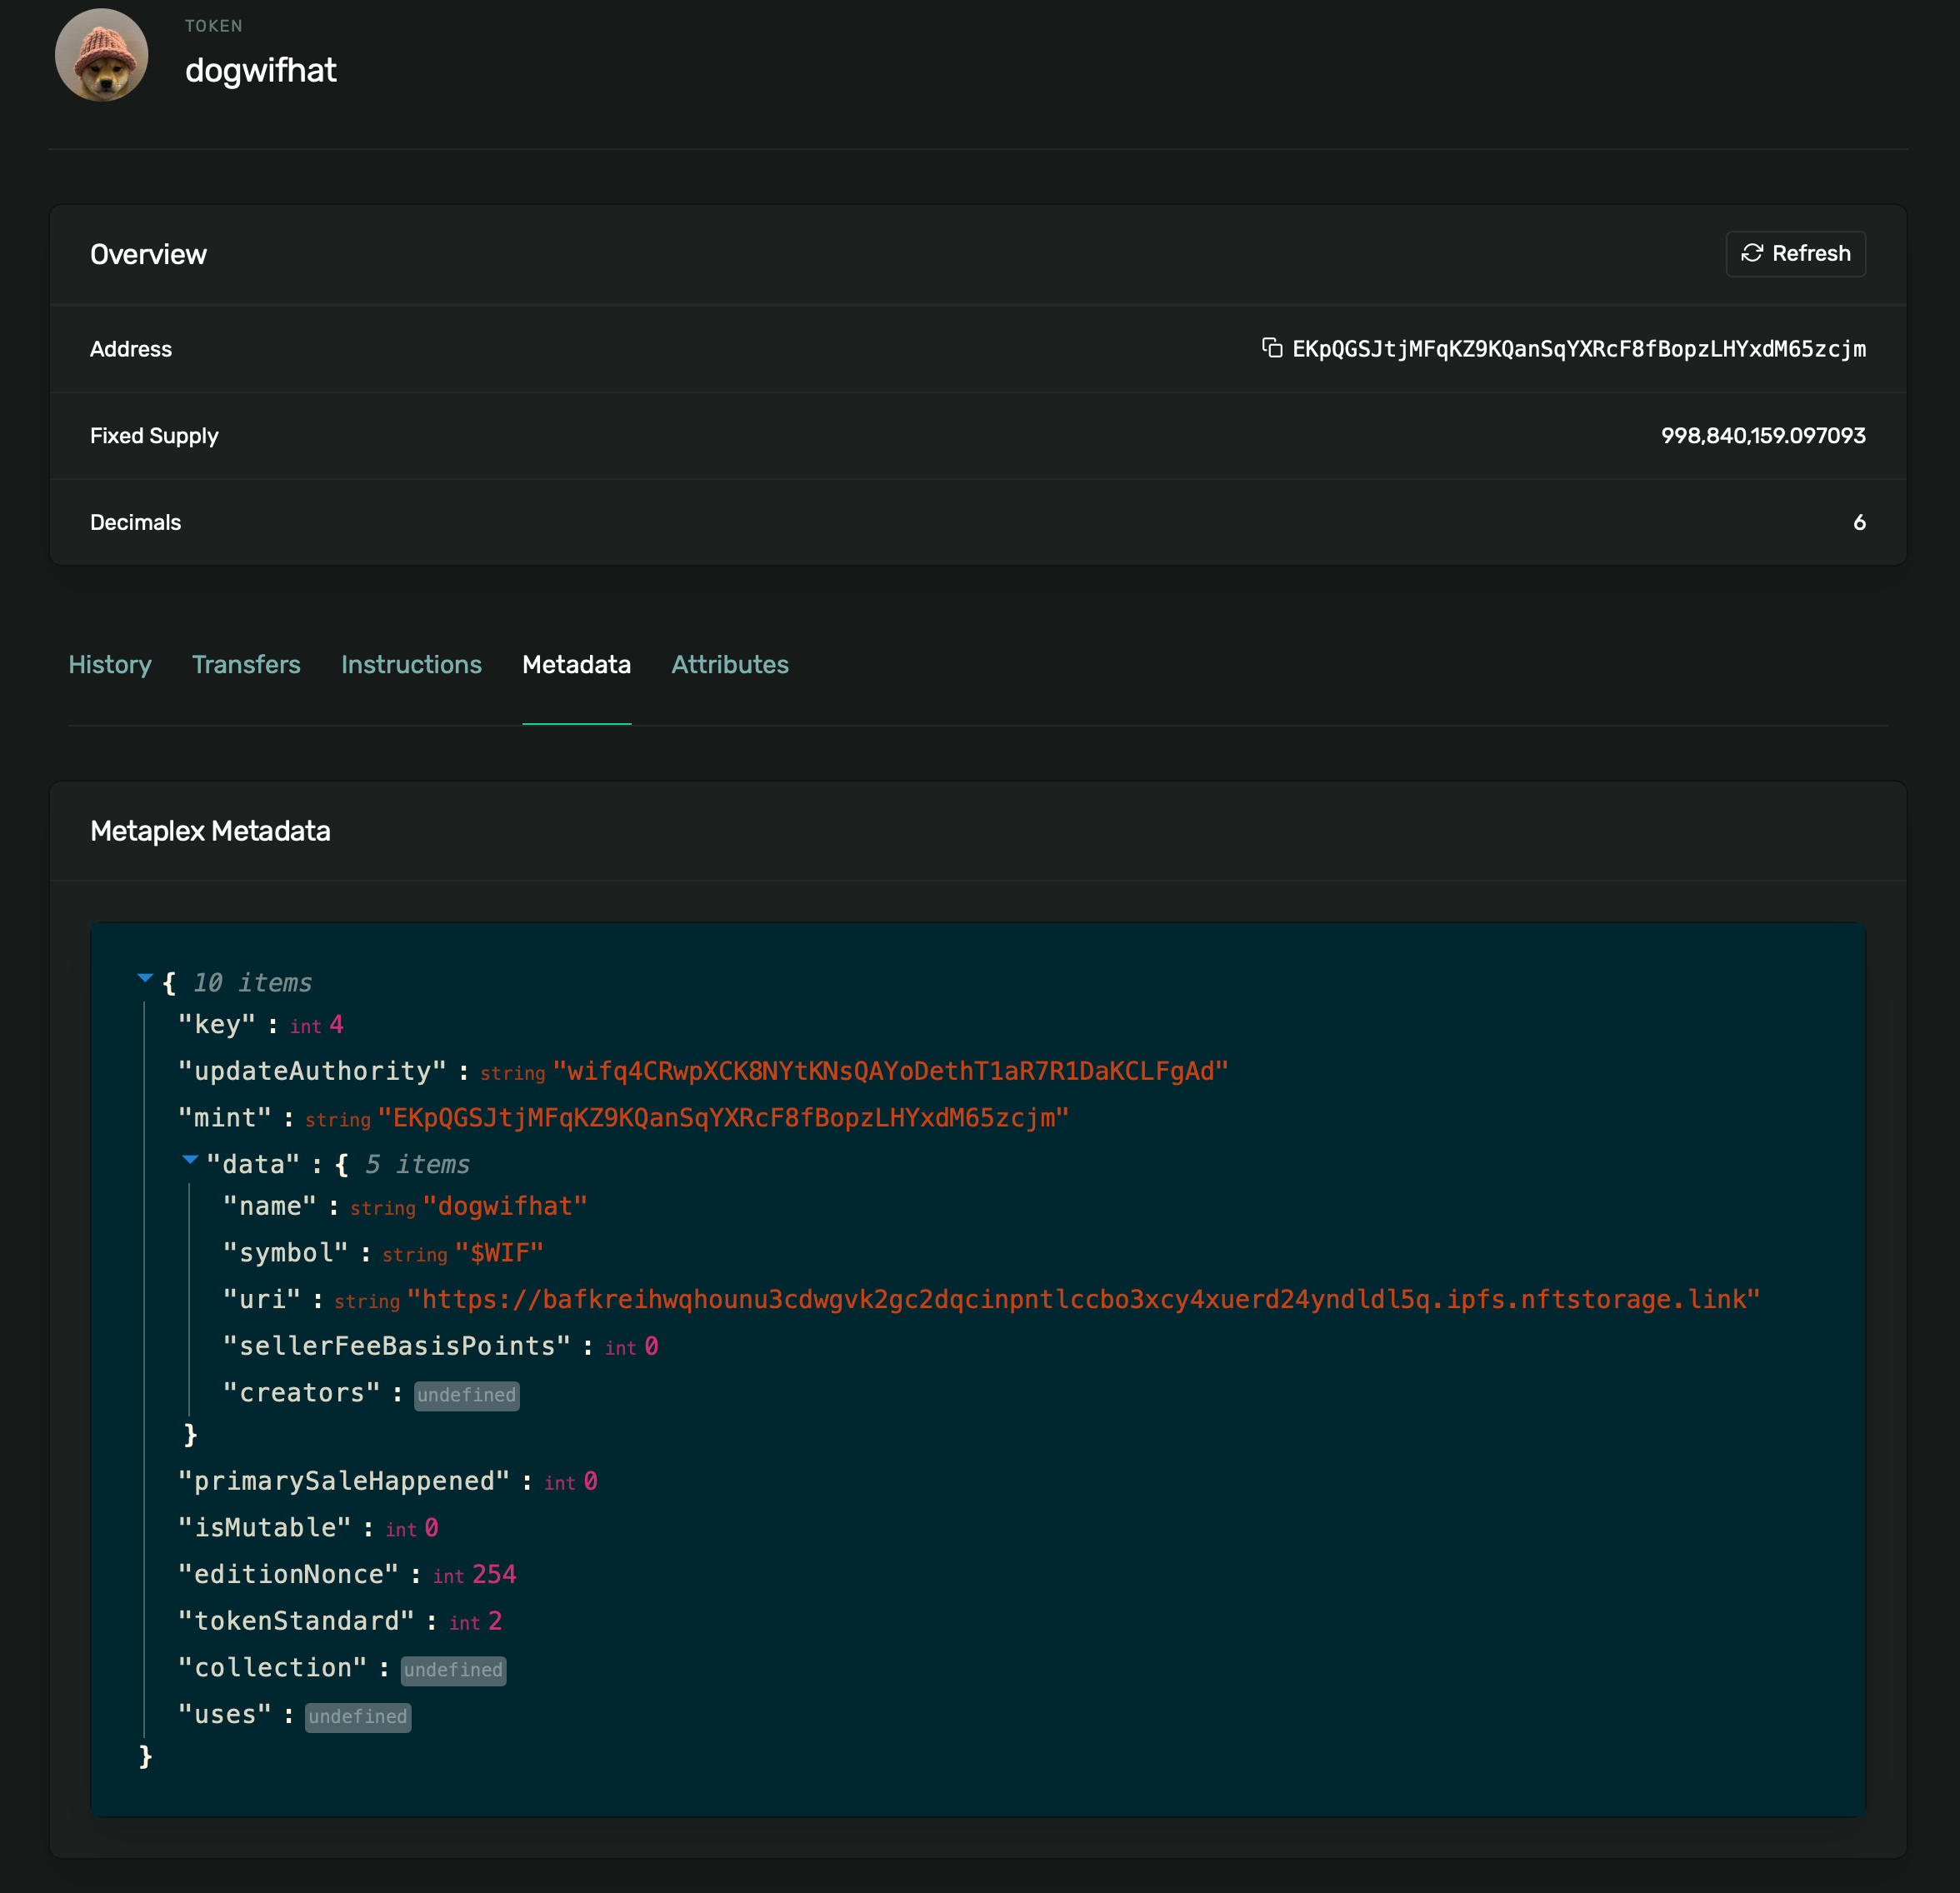The image size is (1960, 1893).
Task: Copy the token address using the copy icon
Action: [x=1272, y=349]
